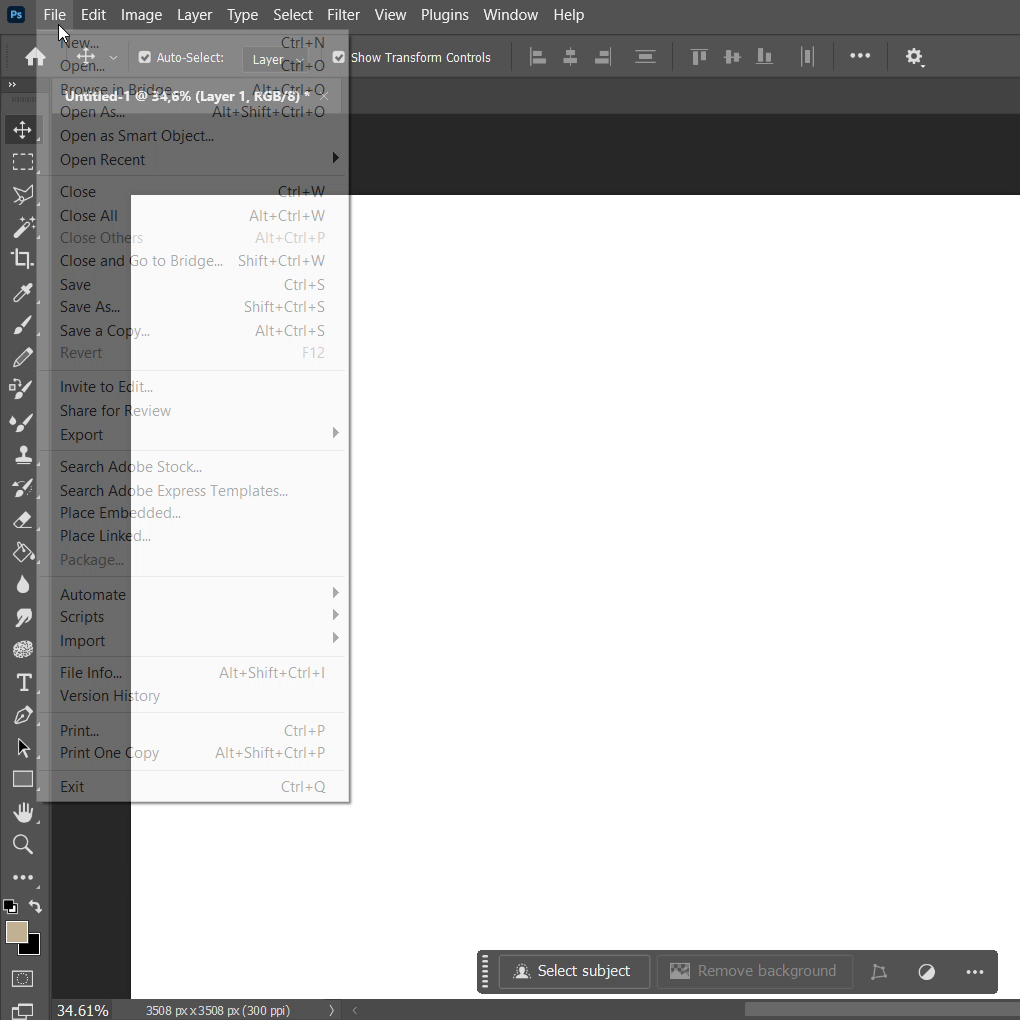Select the Type tool
The height and width of the screenshot is (1020, 1020).
(x=23, y=682)
